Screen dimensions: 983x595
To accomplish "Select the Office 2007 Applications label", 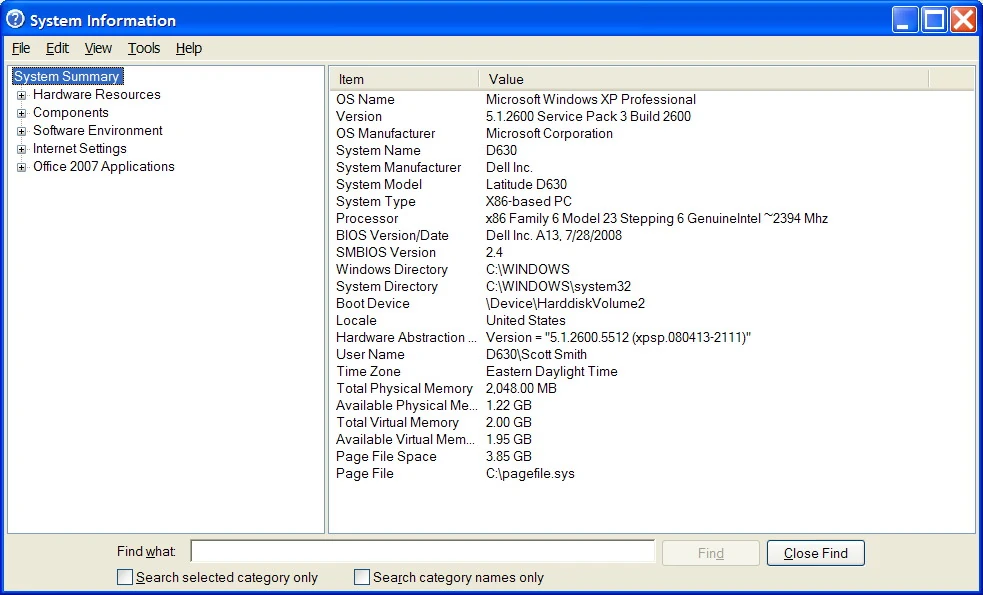I will (x=103, y=167).
